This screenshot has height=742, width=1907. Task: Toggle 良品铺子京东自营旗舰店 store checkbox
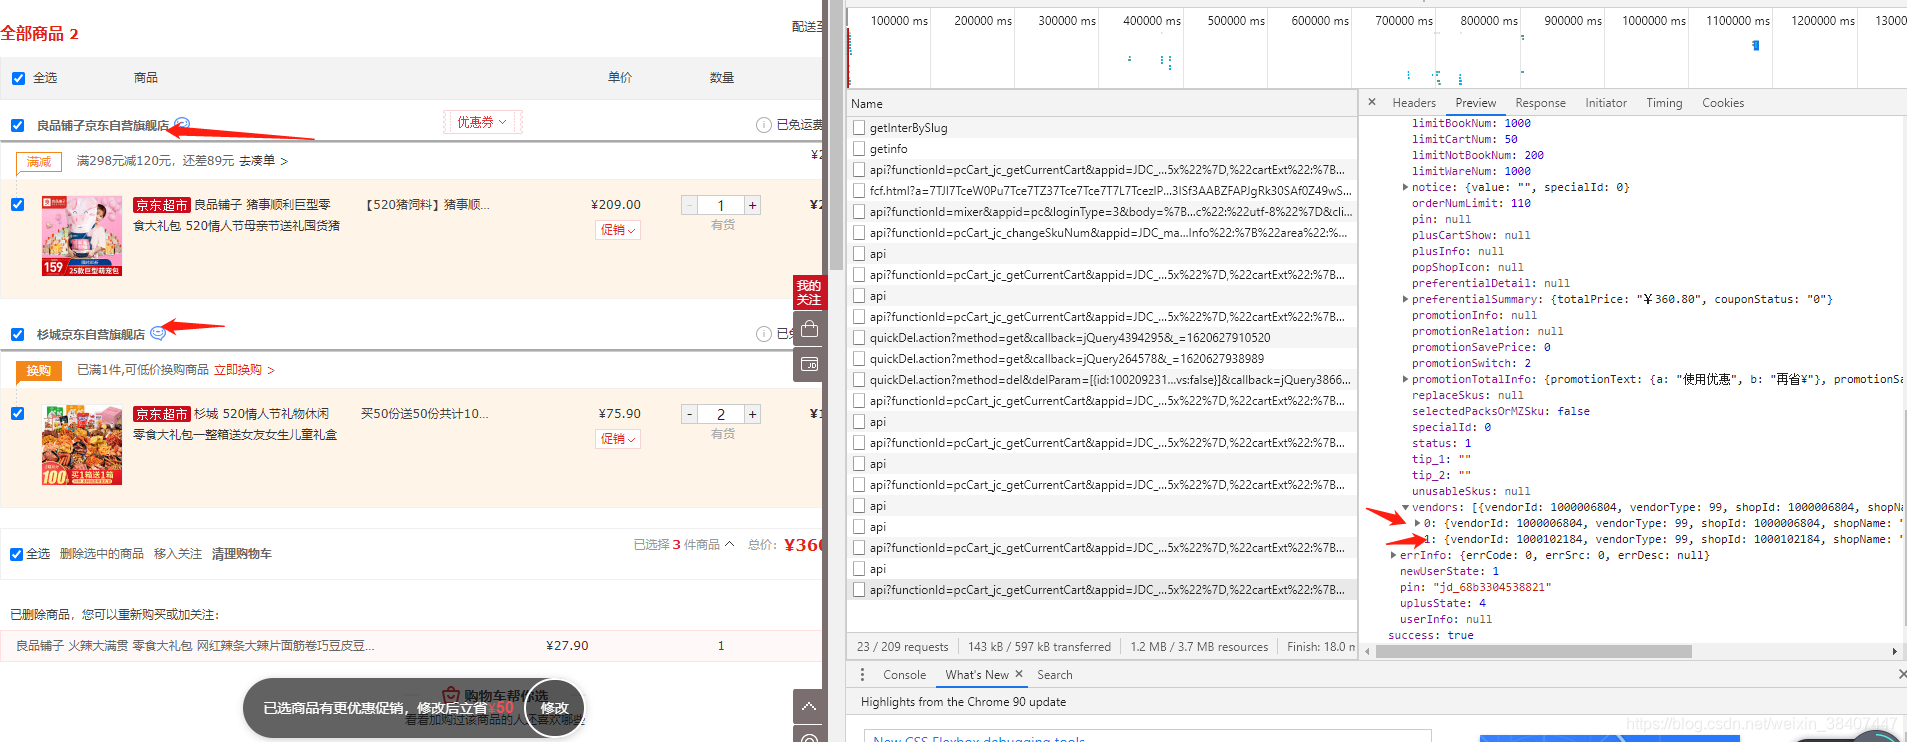[x=17, y=126]
